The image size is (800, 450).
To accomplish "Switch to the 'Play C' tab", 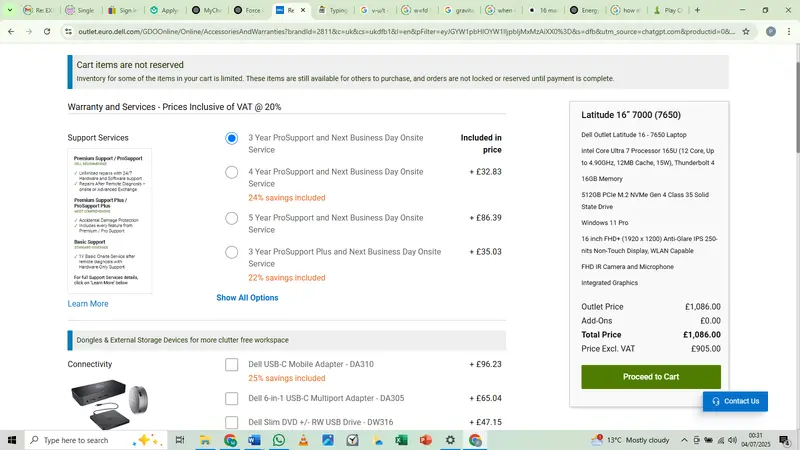I will [668, 10].
